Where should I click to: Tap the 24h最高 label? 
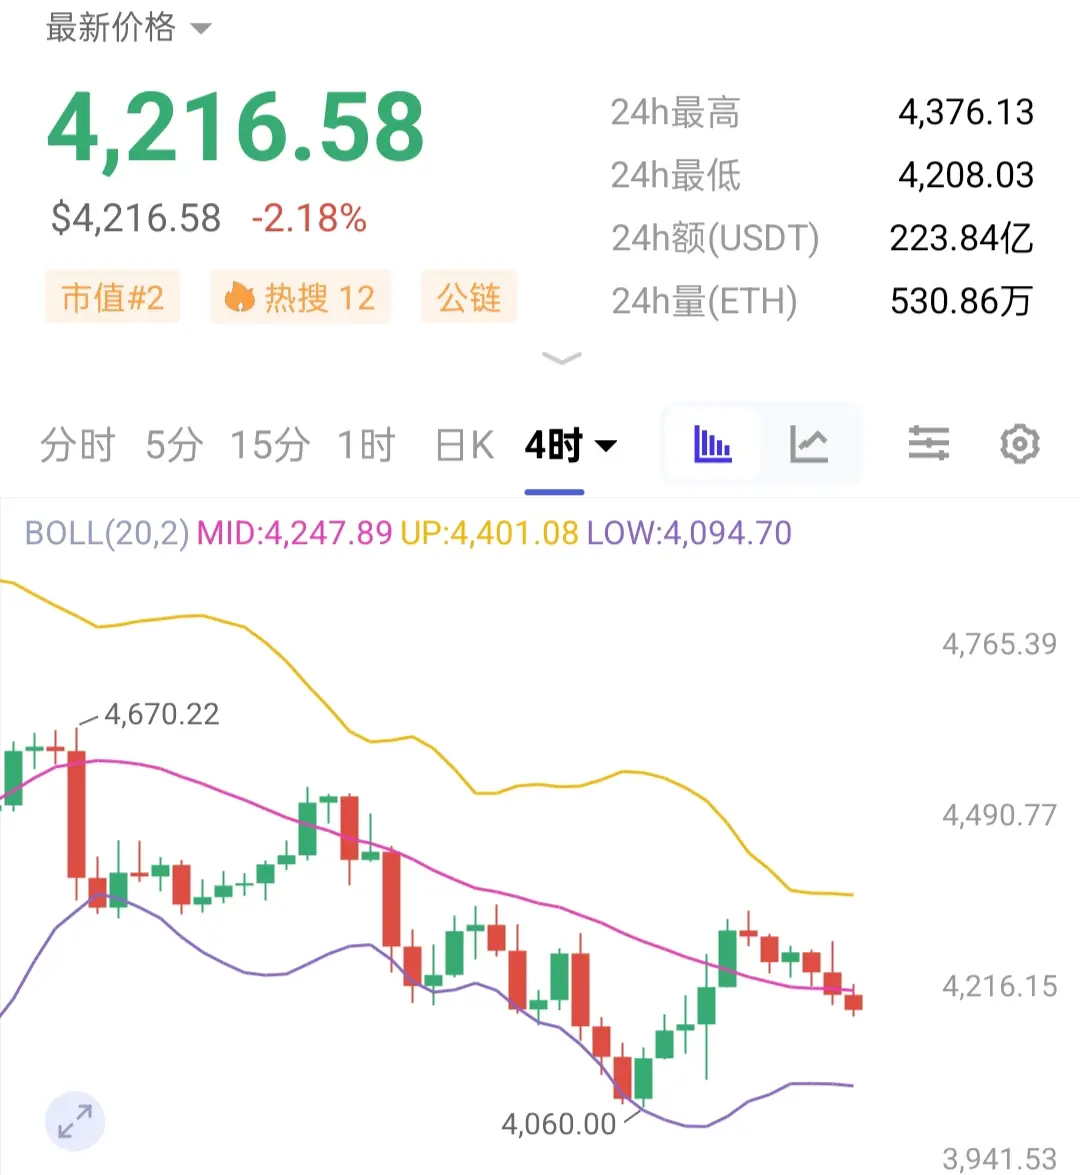(675, 113)
